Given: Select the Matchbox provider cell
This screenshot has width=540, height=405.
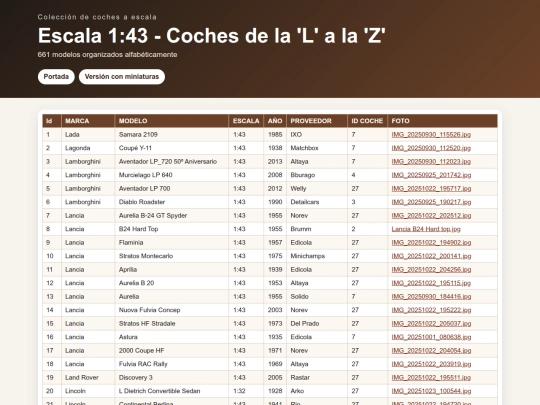Looking at the screenshot, I should point(317,148).
